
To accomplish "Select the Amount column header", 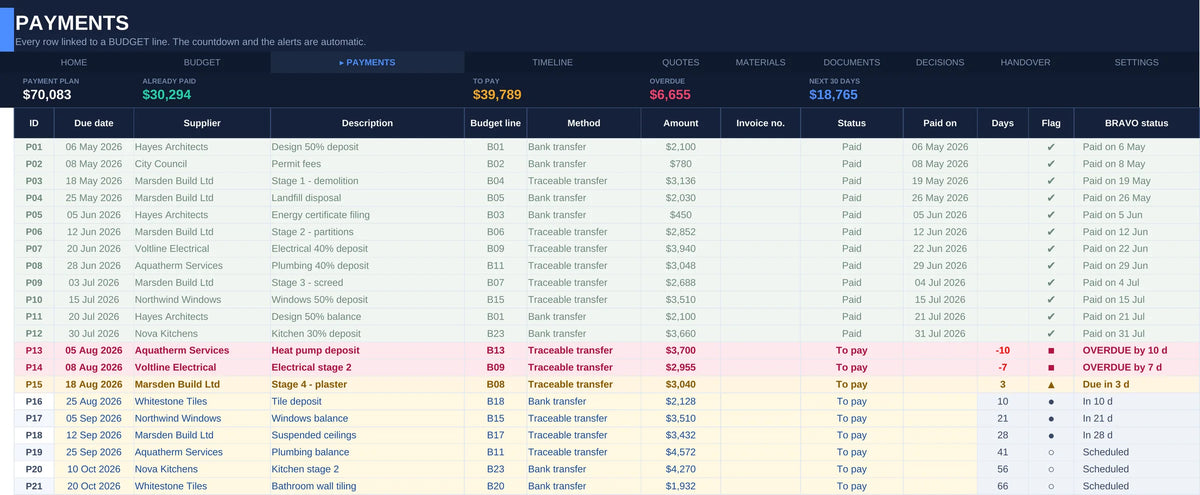I will [x=680, y=123].
